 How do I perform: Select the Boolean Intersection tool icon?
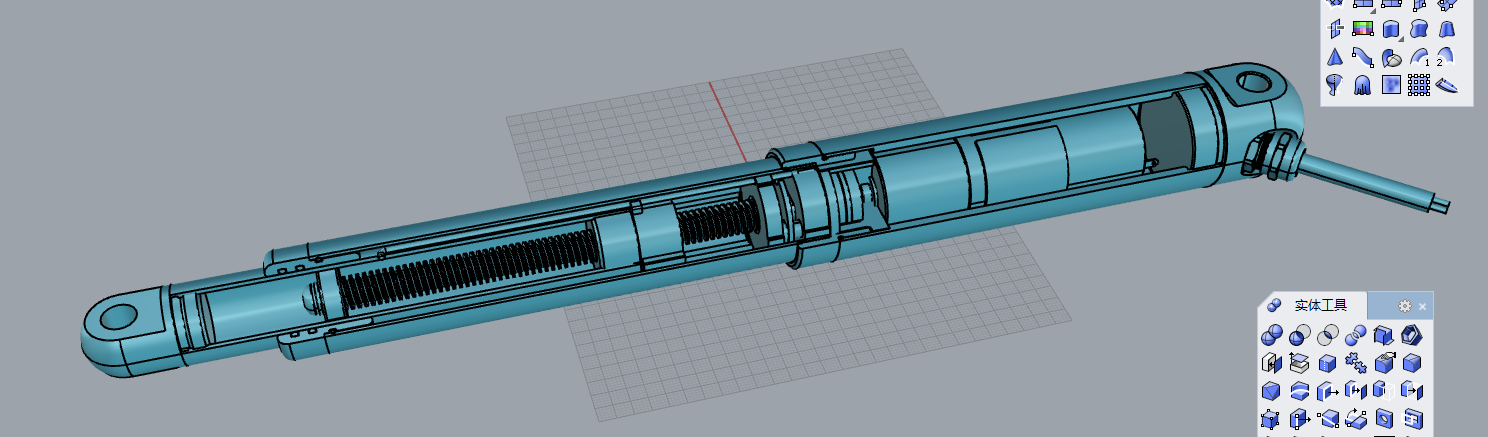(x=1328, y=335)
